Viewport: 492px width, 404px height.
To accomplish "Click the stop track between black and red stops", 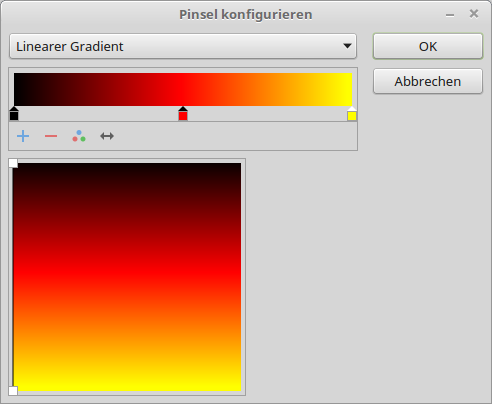I will coord(98,114).
